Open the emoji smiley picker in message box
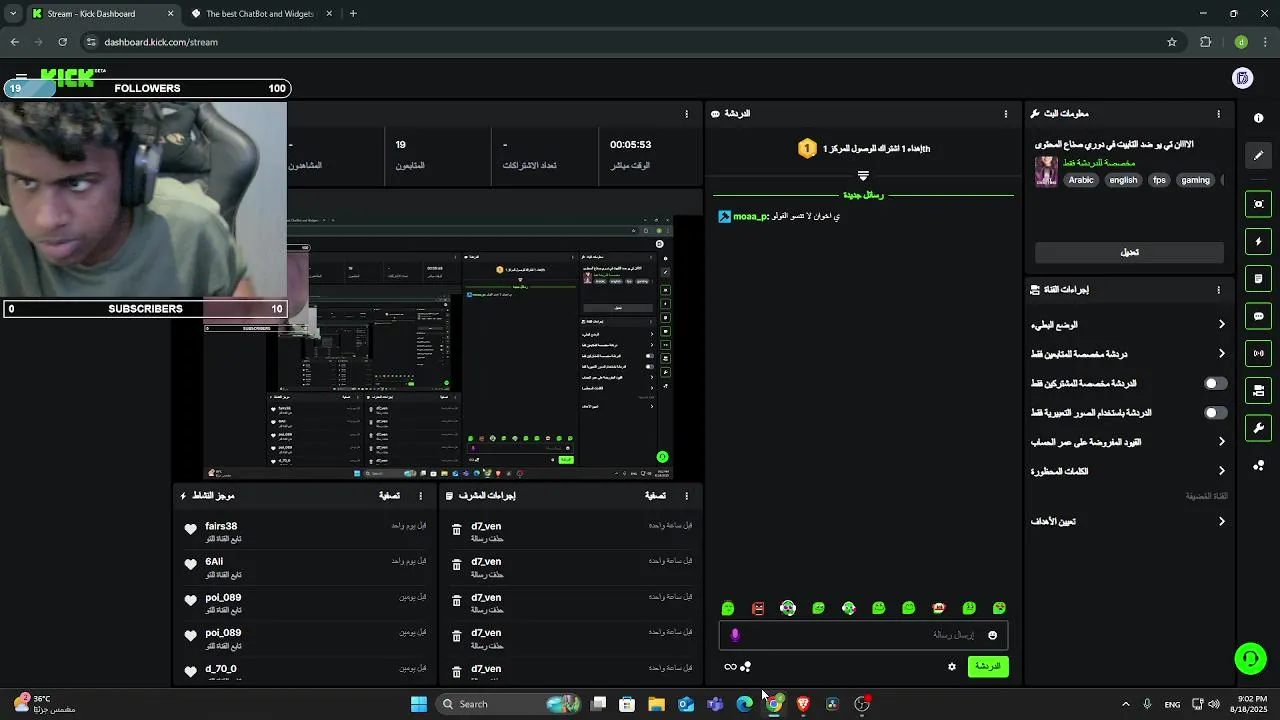1280x720 pixels. [992, 635]
